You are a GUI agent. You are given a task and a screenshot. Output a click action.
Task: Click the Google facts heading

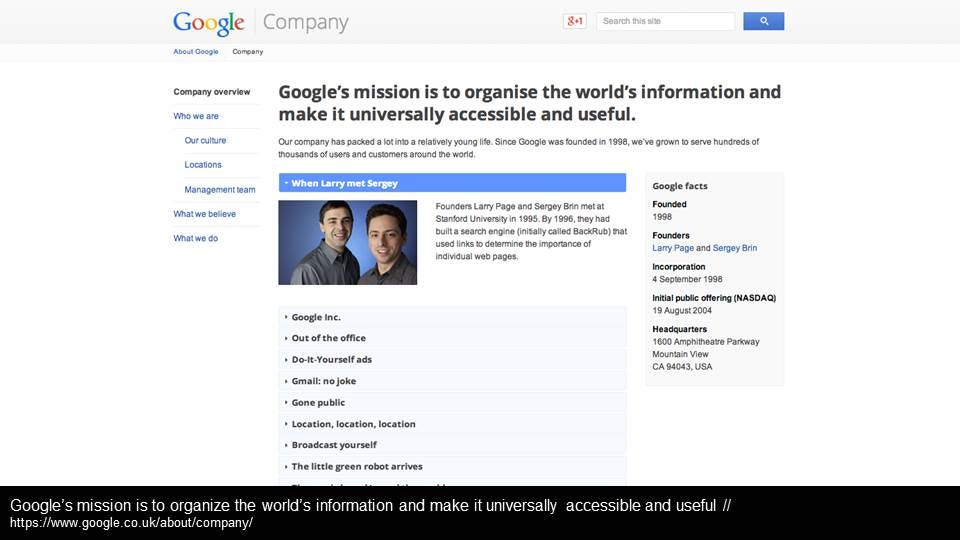(680, 186)
